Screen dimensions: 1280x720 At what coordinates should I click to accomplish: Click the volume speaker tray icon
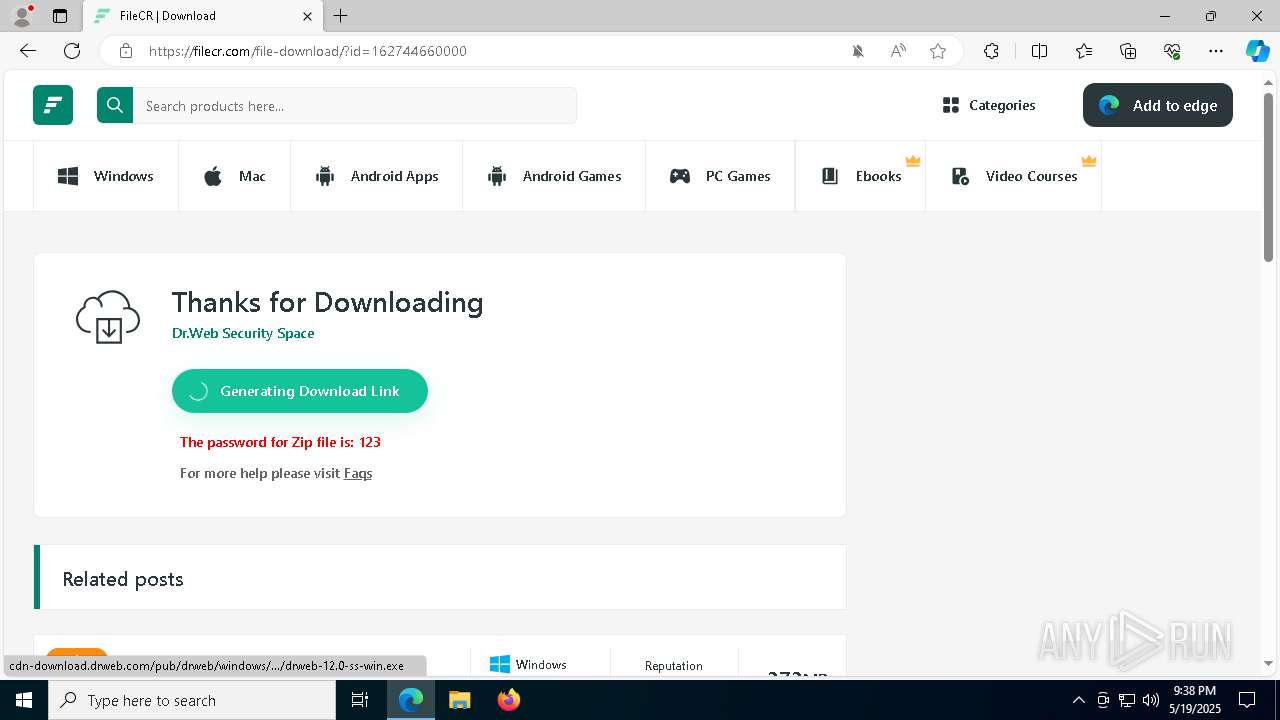1151,700
